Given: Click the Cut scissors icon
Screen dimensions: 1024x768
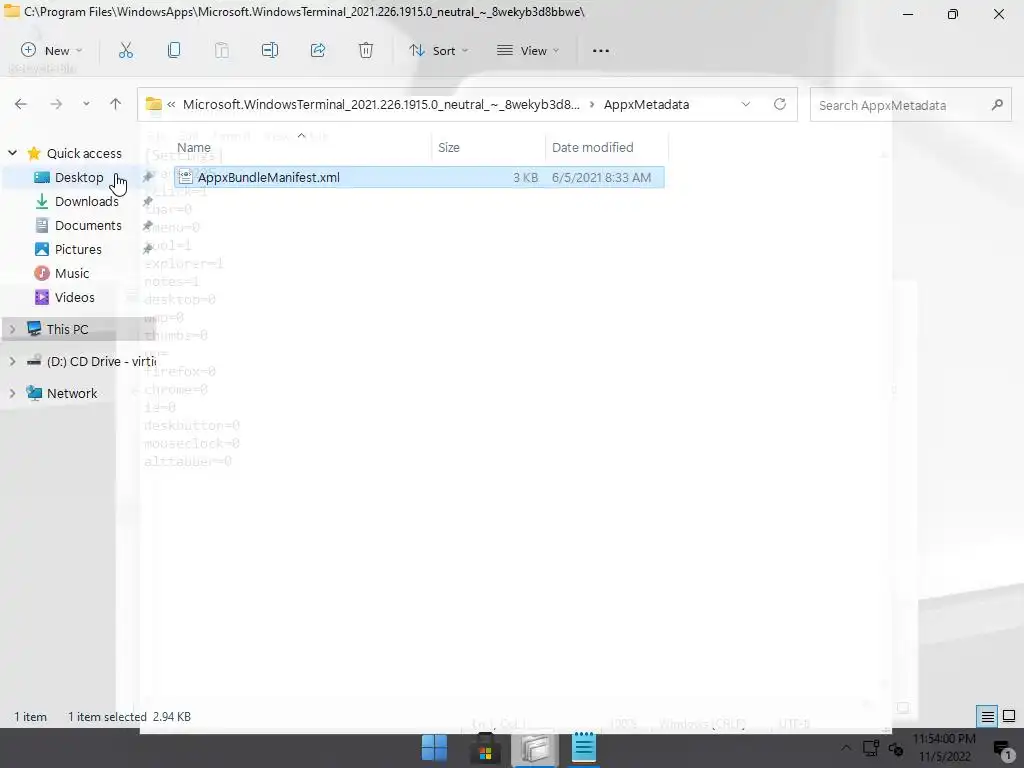Looking at the screenshot, I should (125, 50).
